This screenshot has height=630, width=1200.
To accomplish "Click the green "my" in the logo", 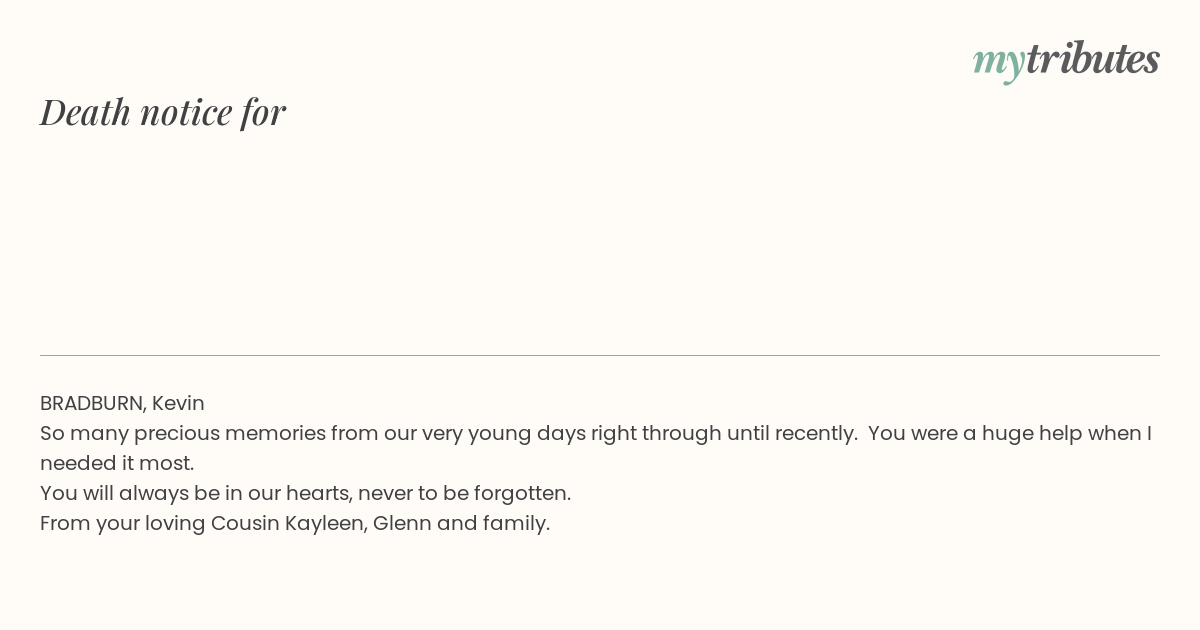I will pos(999,63).
